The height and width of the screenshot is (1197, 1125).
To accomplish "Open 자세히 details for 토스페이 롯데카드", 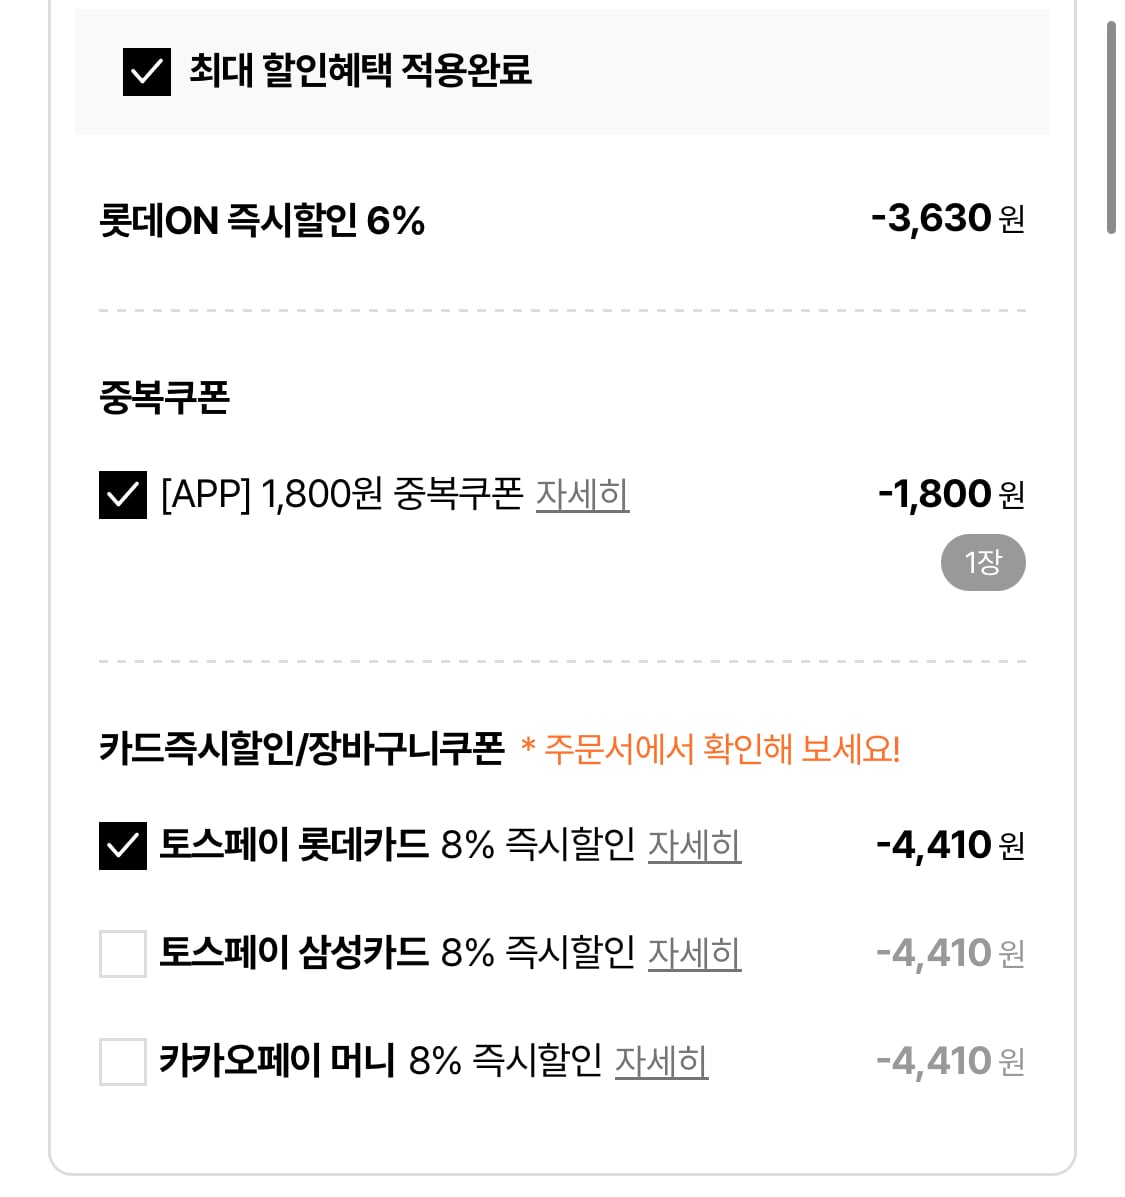I will [x=694, y=846].
